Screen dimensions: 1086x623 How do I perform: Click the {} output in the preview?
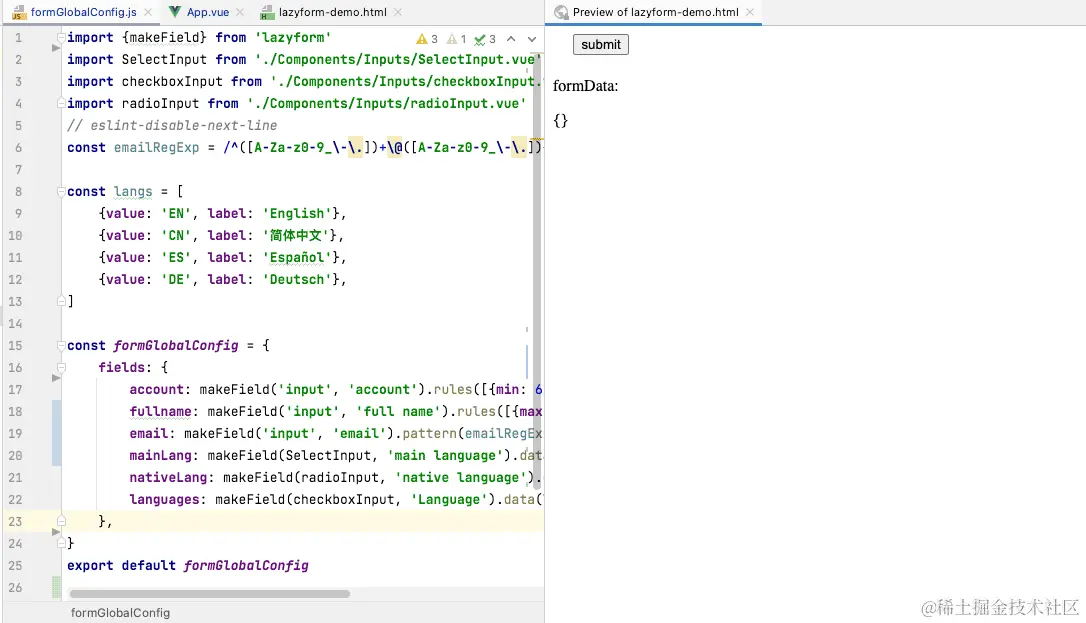coord(560,120)
